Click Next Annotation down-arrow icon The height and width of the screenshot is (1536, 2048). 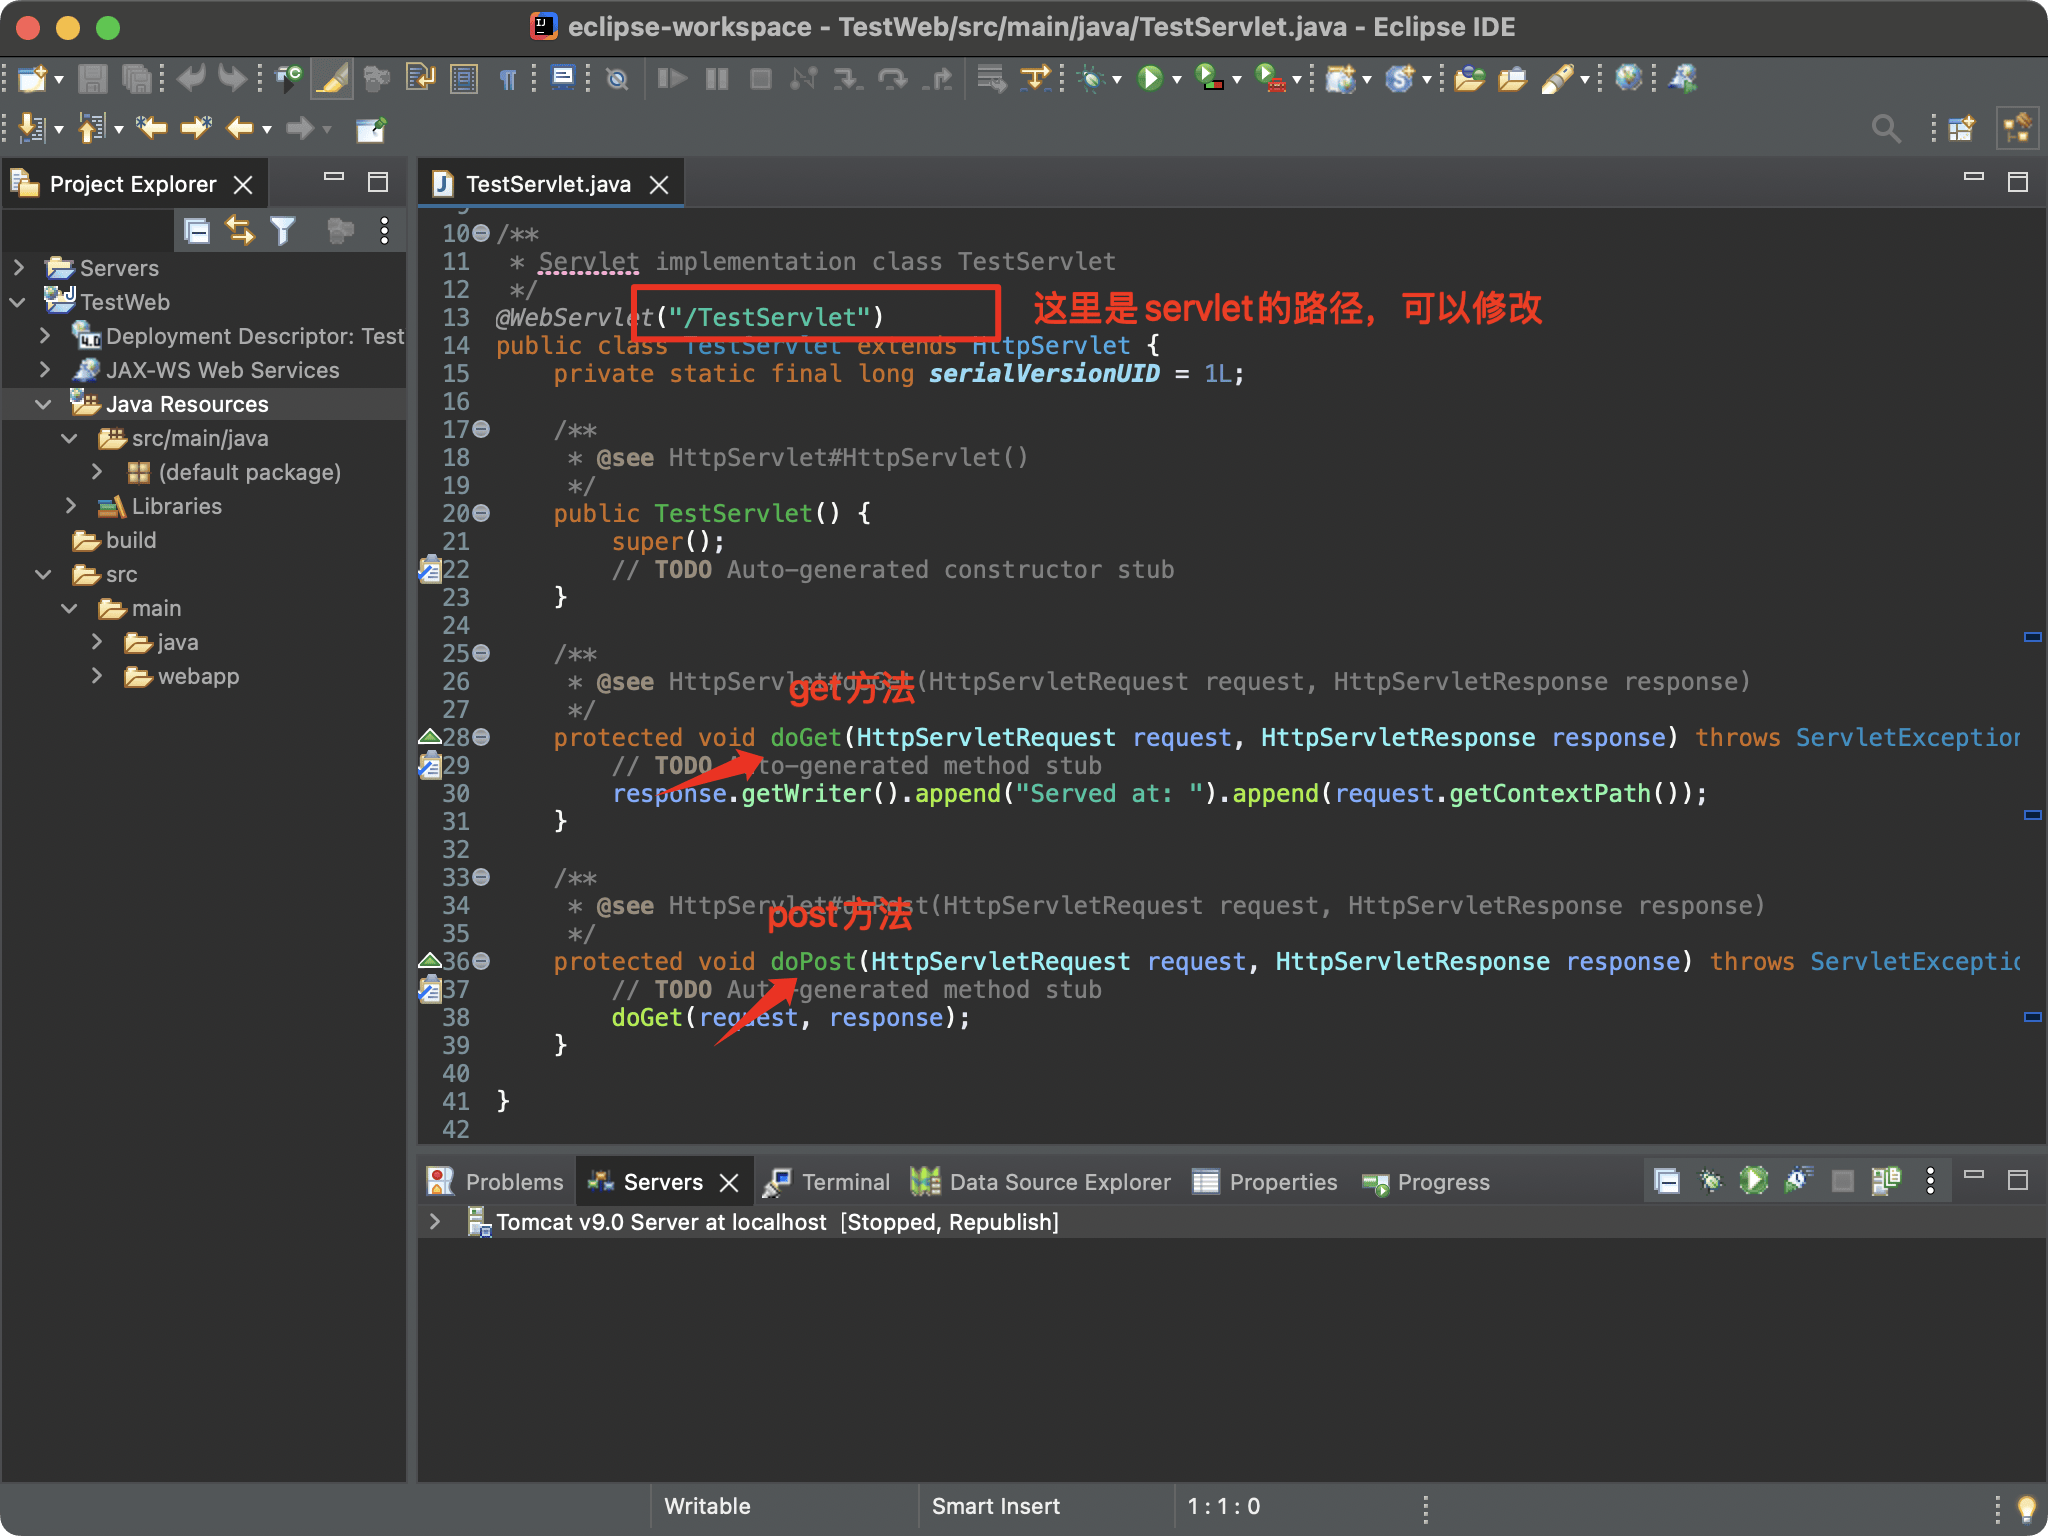pos(32,128)
